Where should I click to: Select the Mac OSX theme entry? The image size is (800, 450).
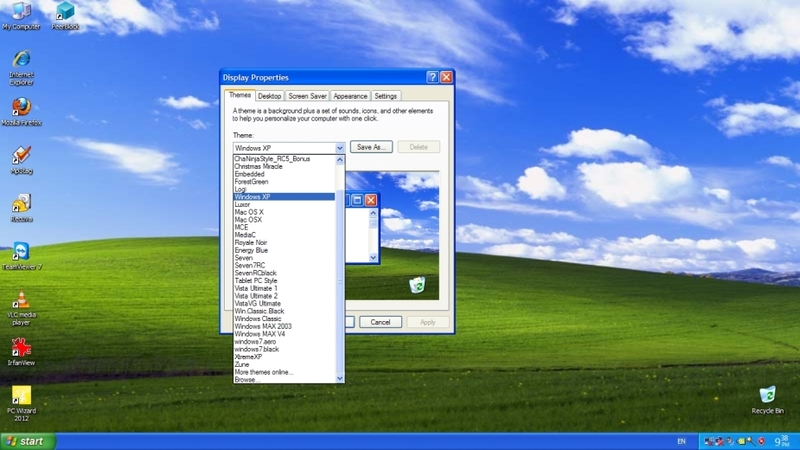pos(284,220)
